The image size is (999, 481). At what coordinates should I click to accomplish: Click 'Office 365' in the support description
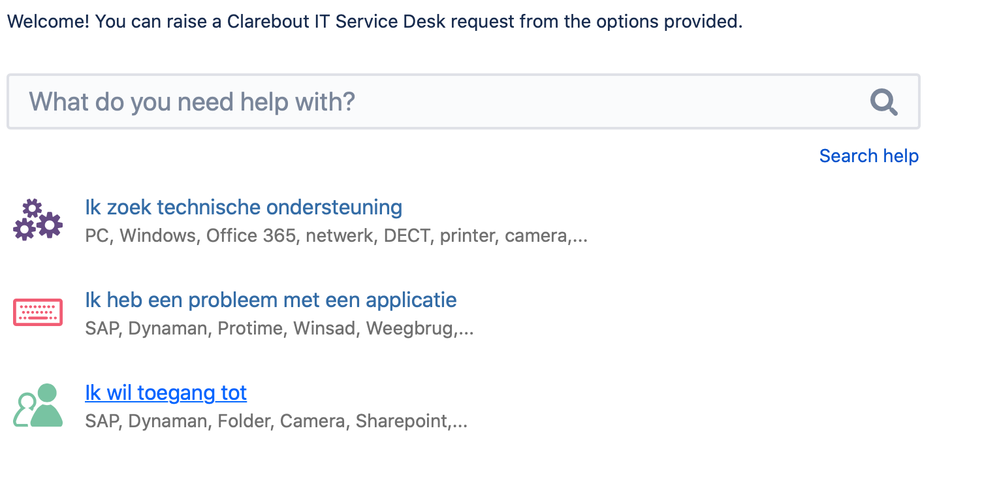click(251, 236)
